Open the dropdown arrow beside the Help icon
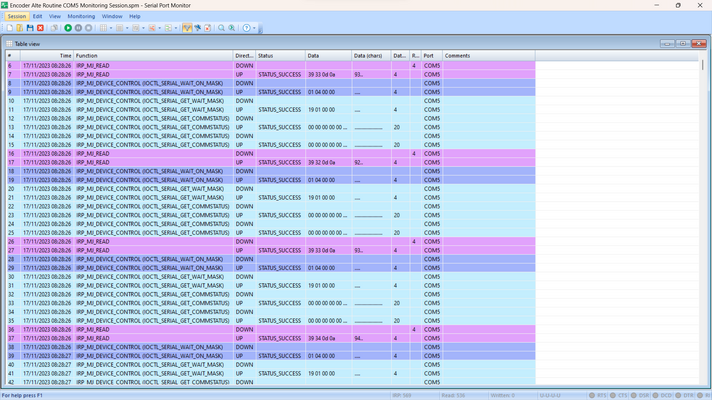 [x=254, y=28]
